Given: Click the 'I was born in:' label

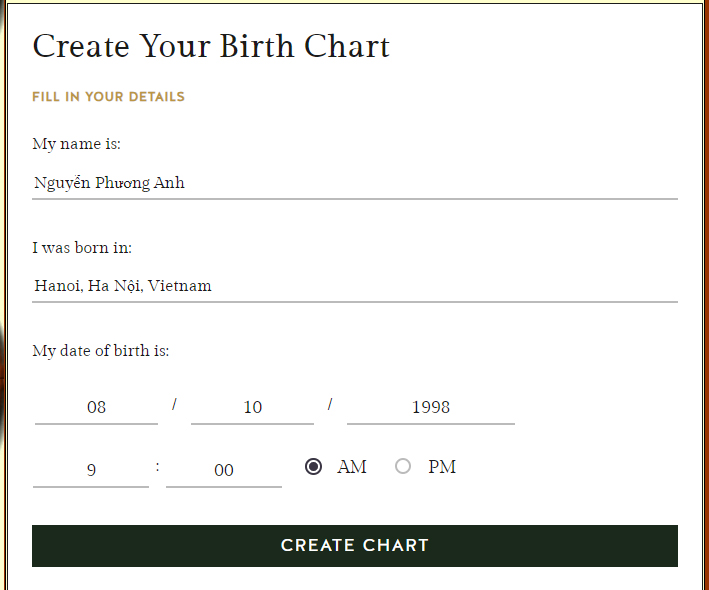Looking at the screenshot, I should [82, 248].
